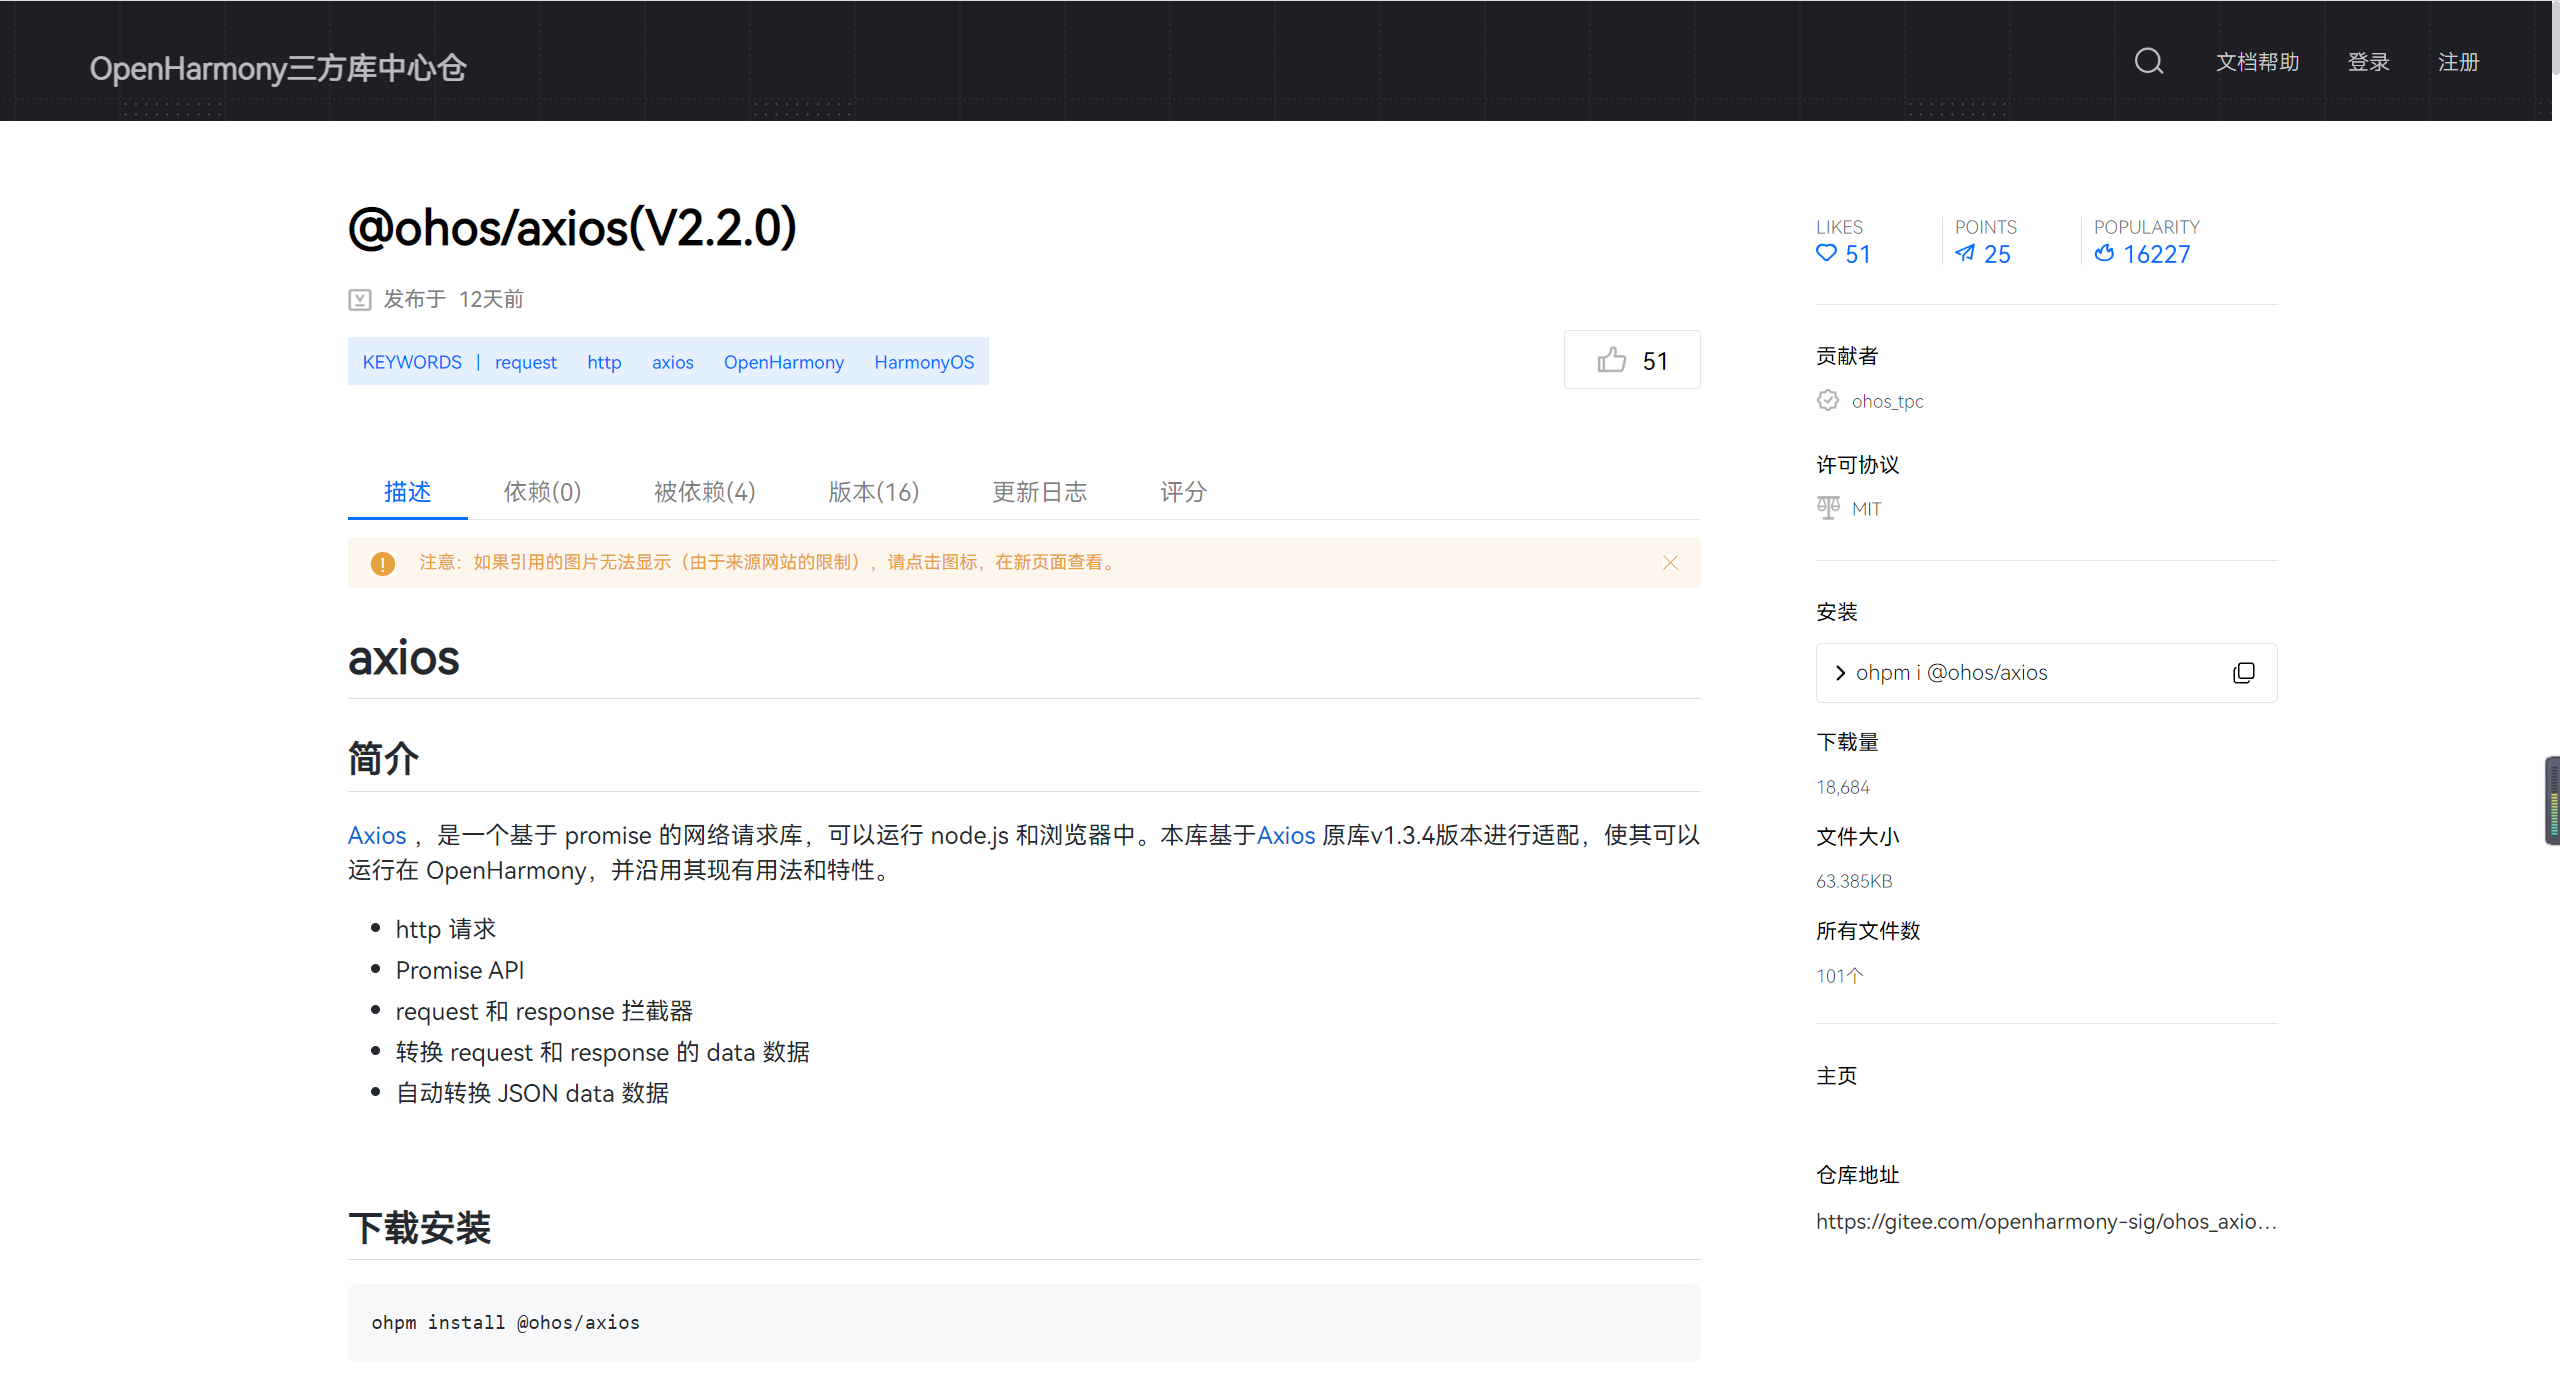
Task: Click the paper plane POINTS icon
Action: point(1965,254)
